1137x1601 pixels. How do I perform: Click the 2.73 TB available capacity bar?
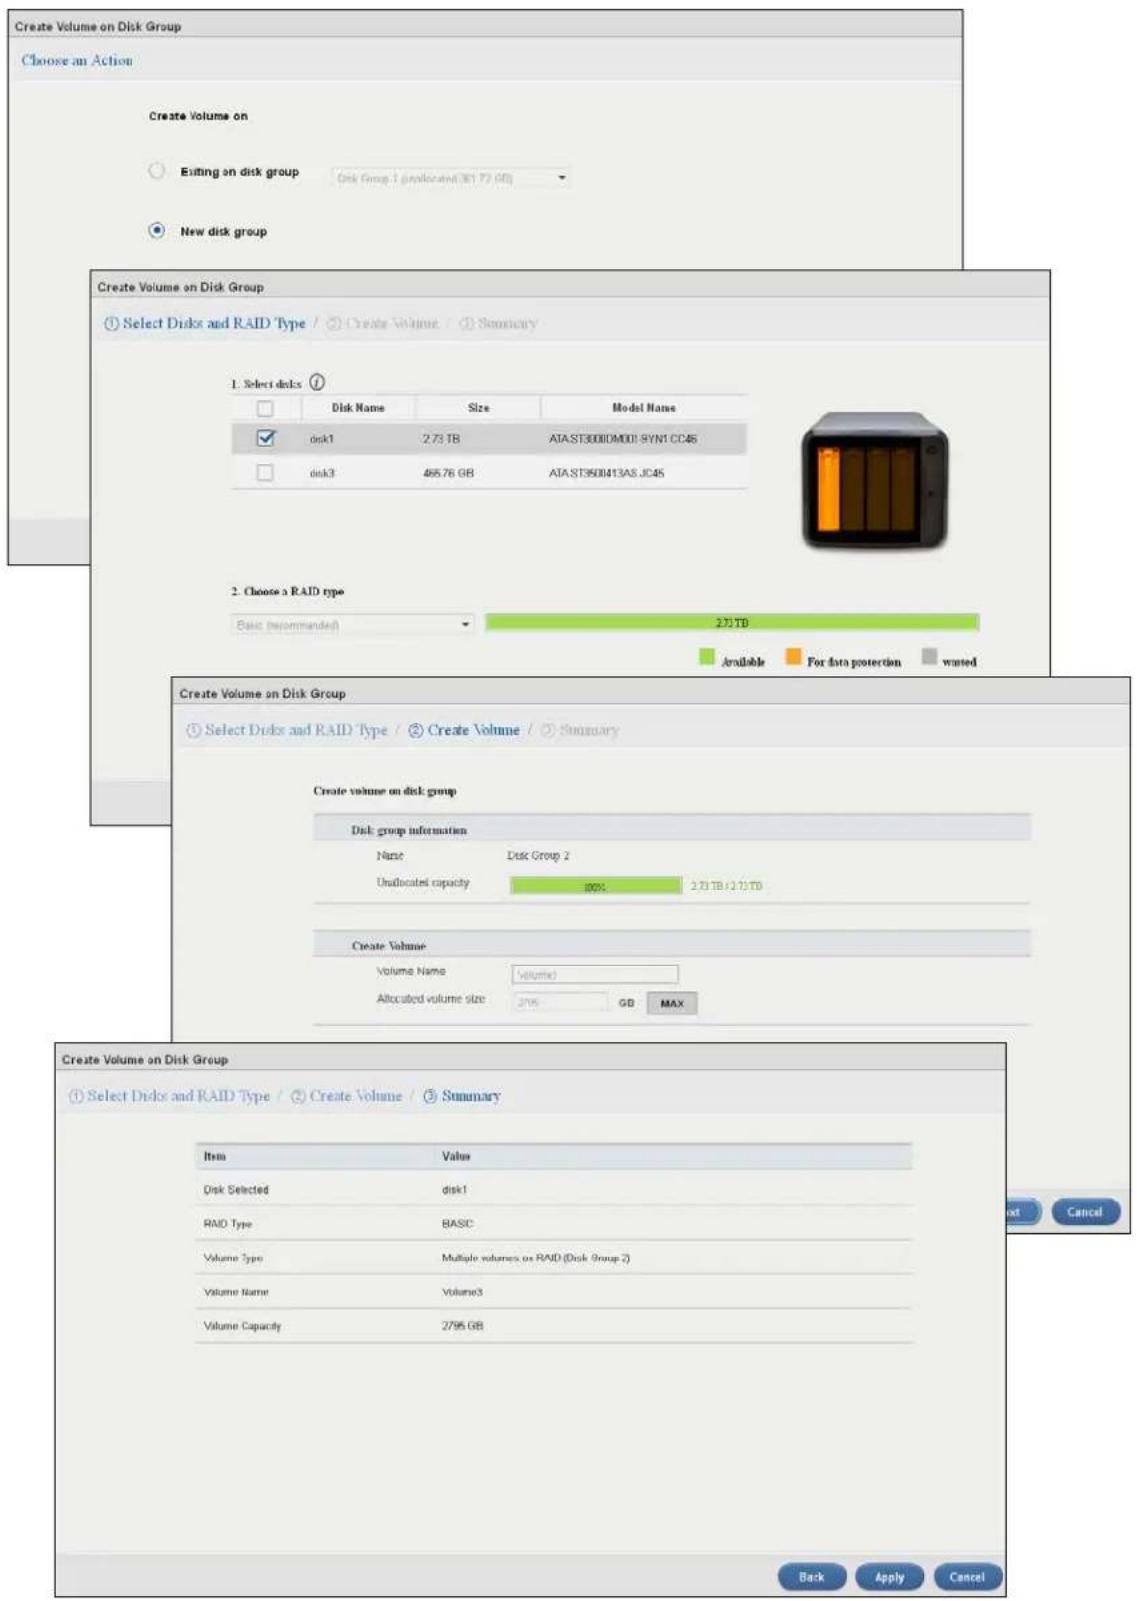click(732, 623)
